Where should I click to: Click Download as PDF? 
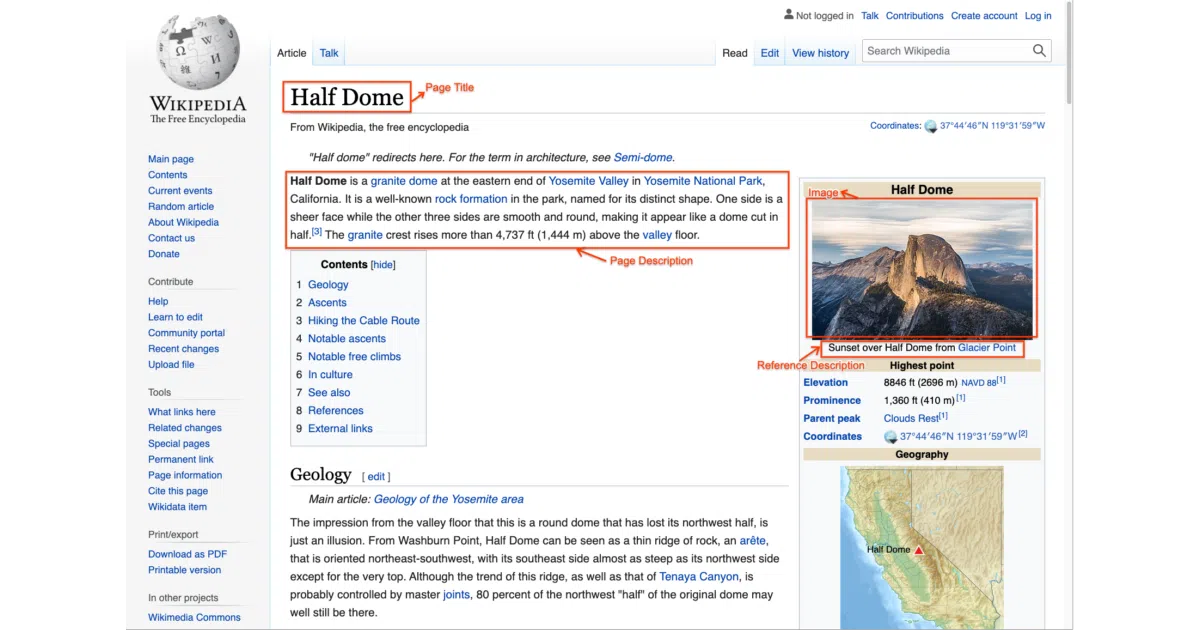click(x=187, y=554)
